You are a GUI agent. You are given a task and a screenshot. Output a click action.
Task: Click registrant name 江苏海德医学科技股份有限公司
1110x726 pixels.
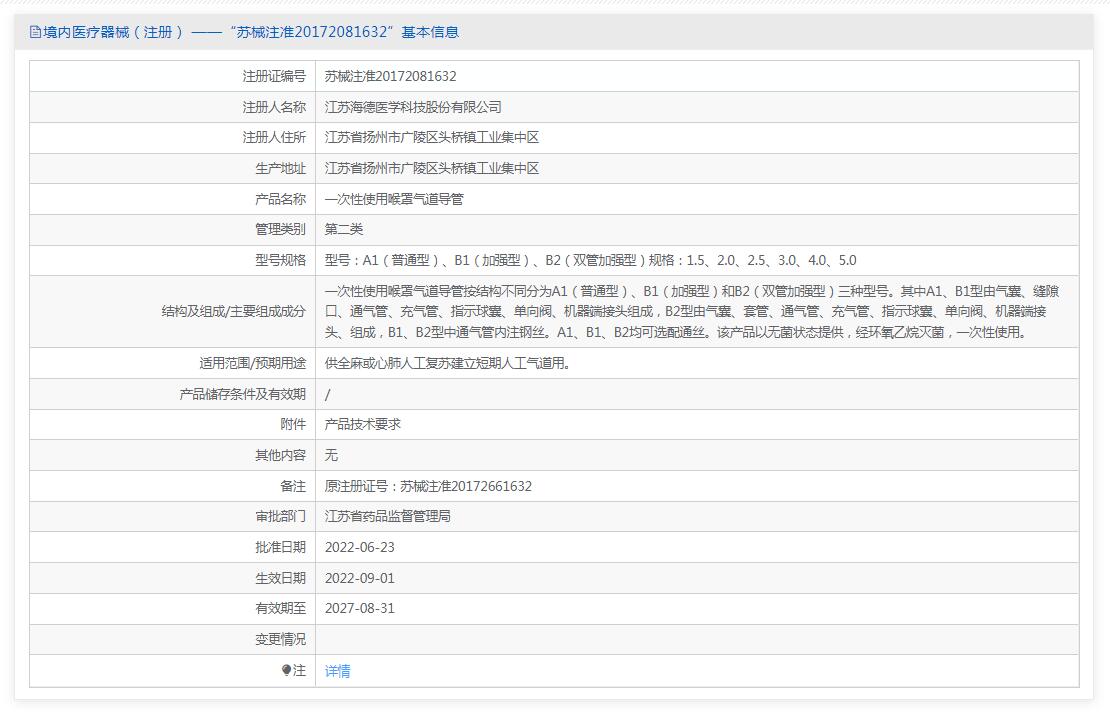(413, 107)
